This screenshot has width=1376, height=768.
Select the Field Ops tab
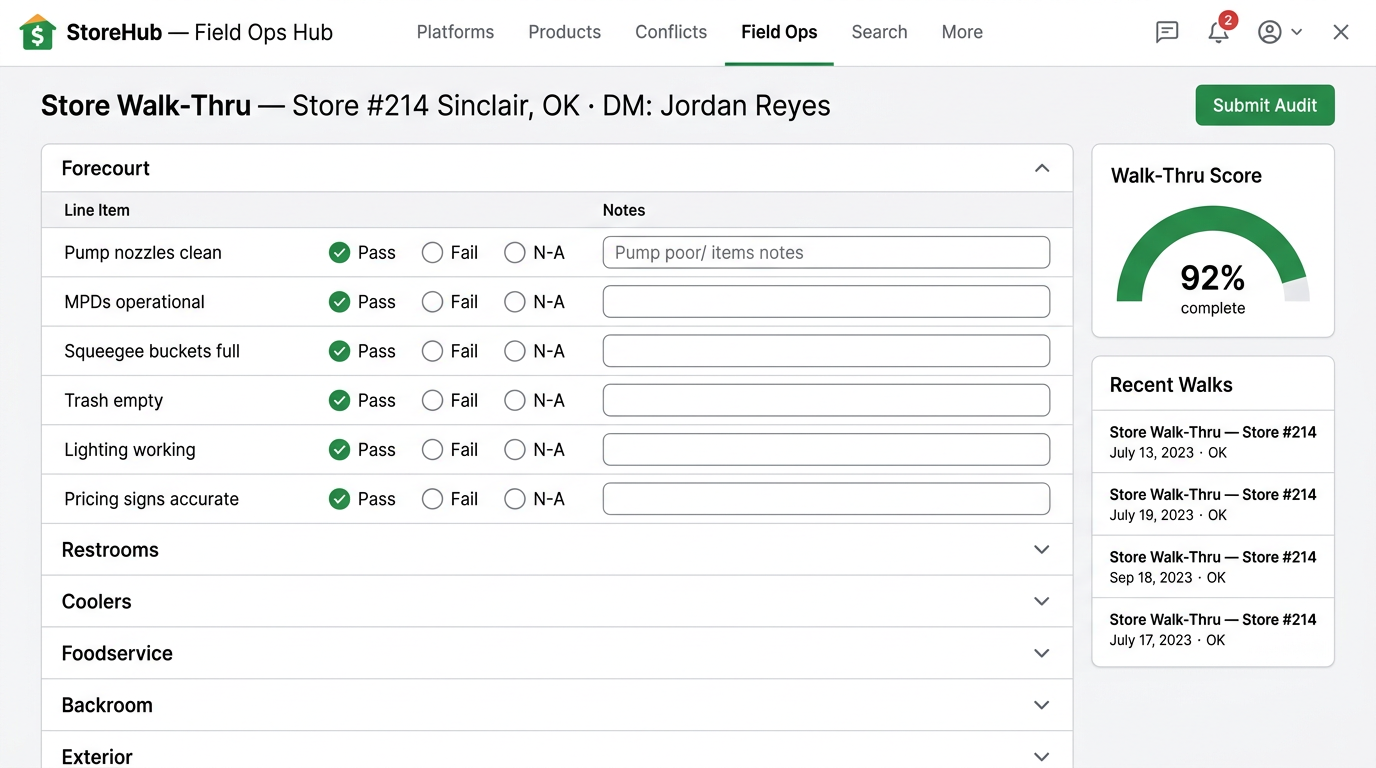(779, 32)
